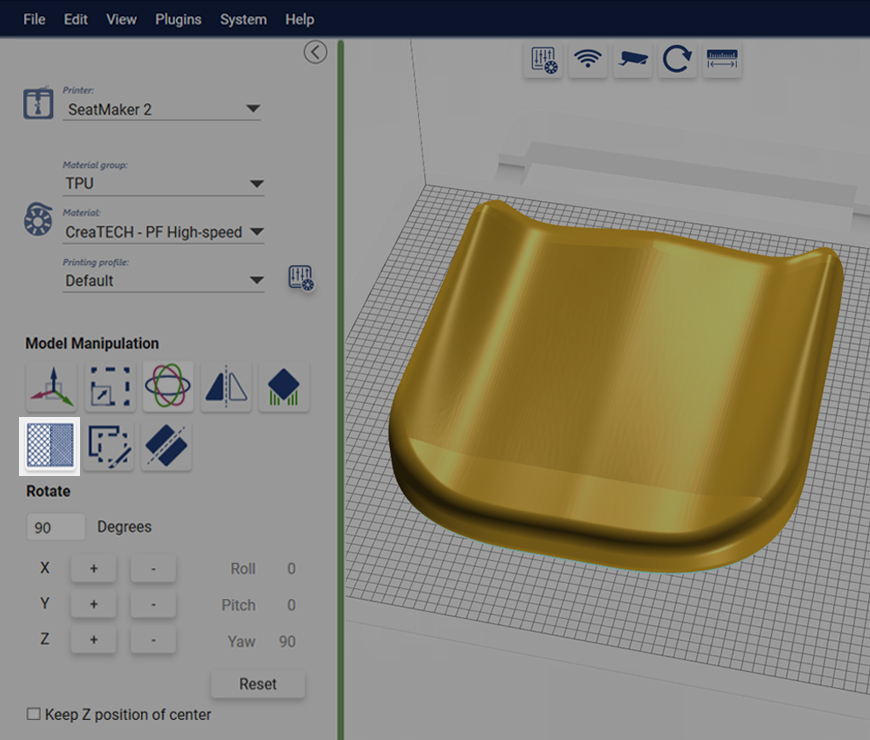This screenshot has height=740, width=870.
Task: Toggle Keep Z position of center checkbox
Action: click(x=33, y=714)
